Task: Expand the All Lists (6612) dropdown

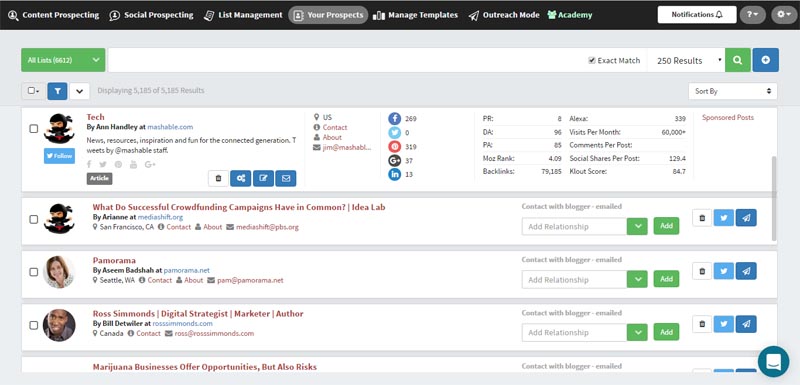Action: click(x=63, y=60)
